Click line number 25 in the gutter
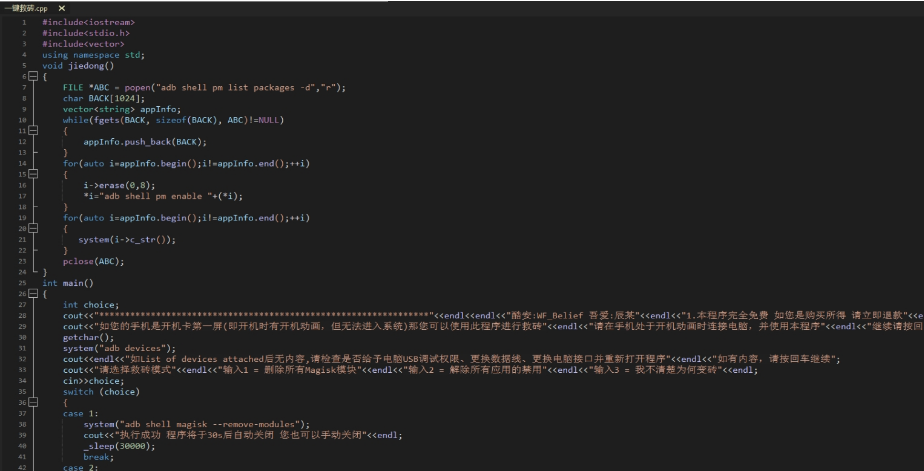This screenshot has width=924, height=471. (x=21, y=283)
